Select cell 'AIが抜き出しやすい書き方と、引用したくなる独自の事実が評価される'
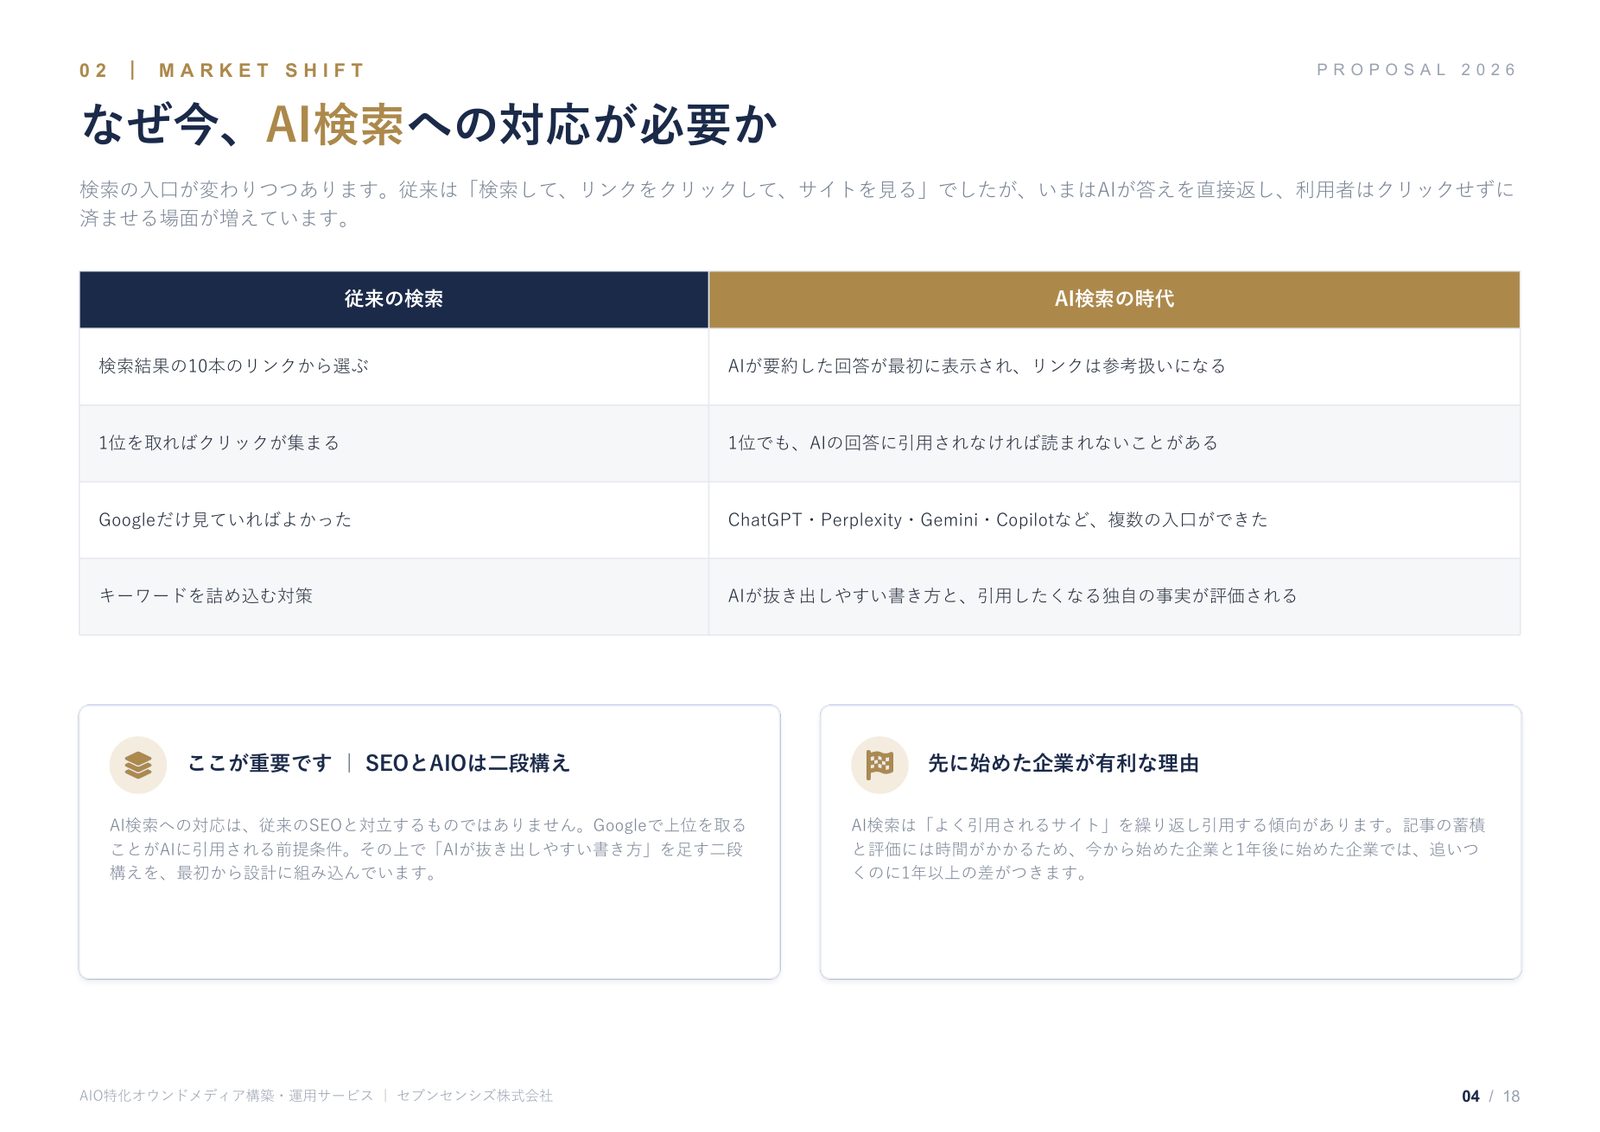The width and height of the screenshot is (1600, 1132). click(1114, 596)
